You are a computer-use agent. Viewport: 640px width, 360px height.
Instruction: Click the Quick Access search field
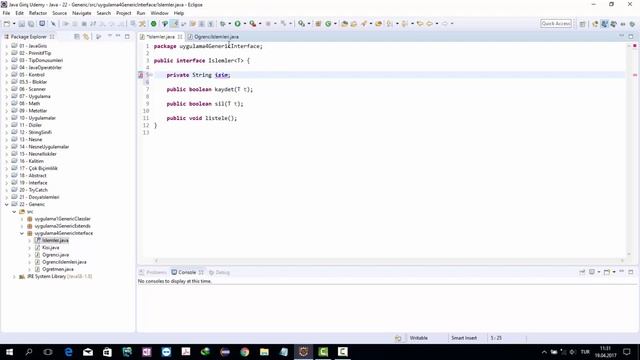coord(556,24)
